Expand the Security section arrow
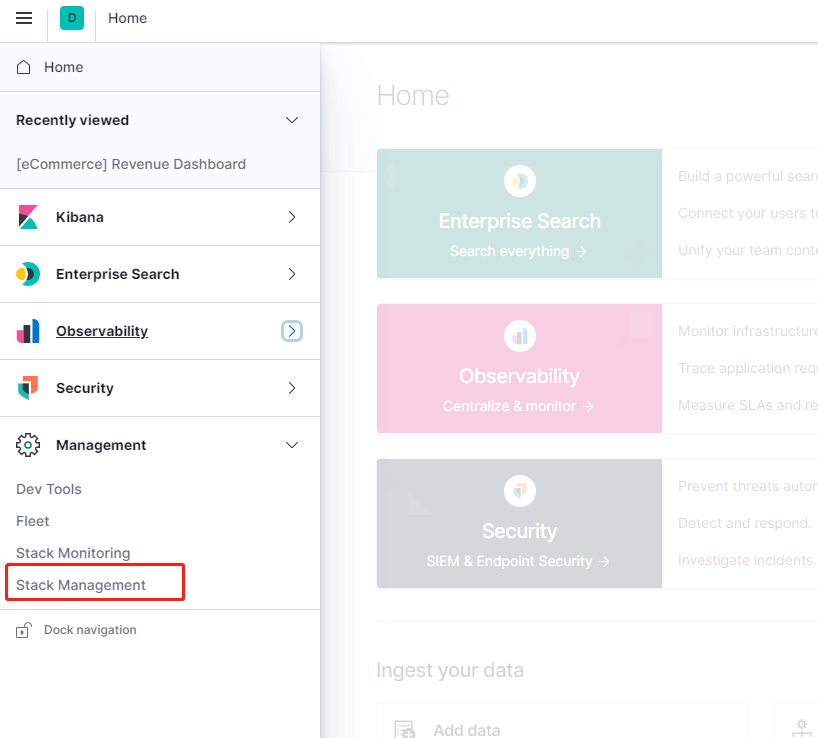 coord(292,388)
